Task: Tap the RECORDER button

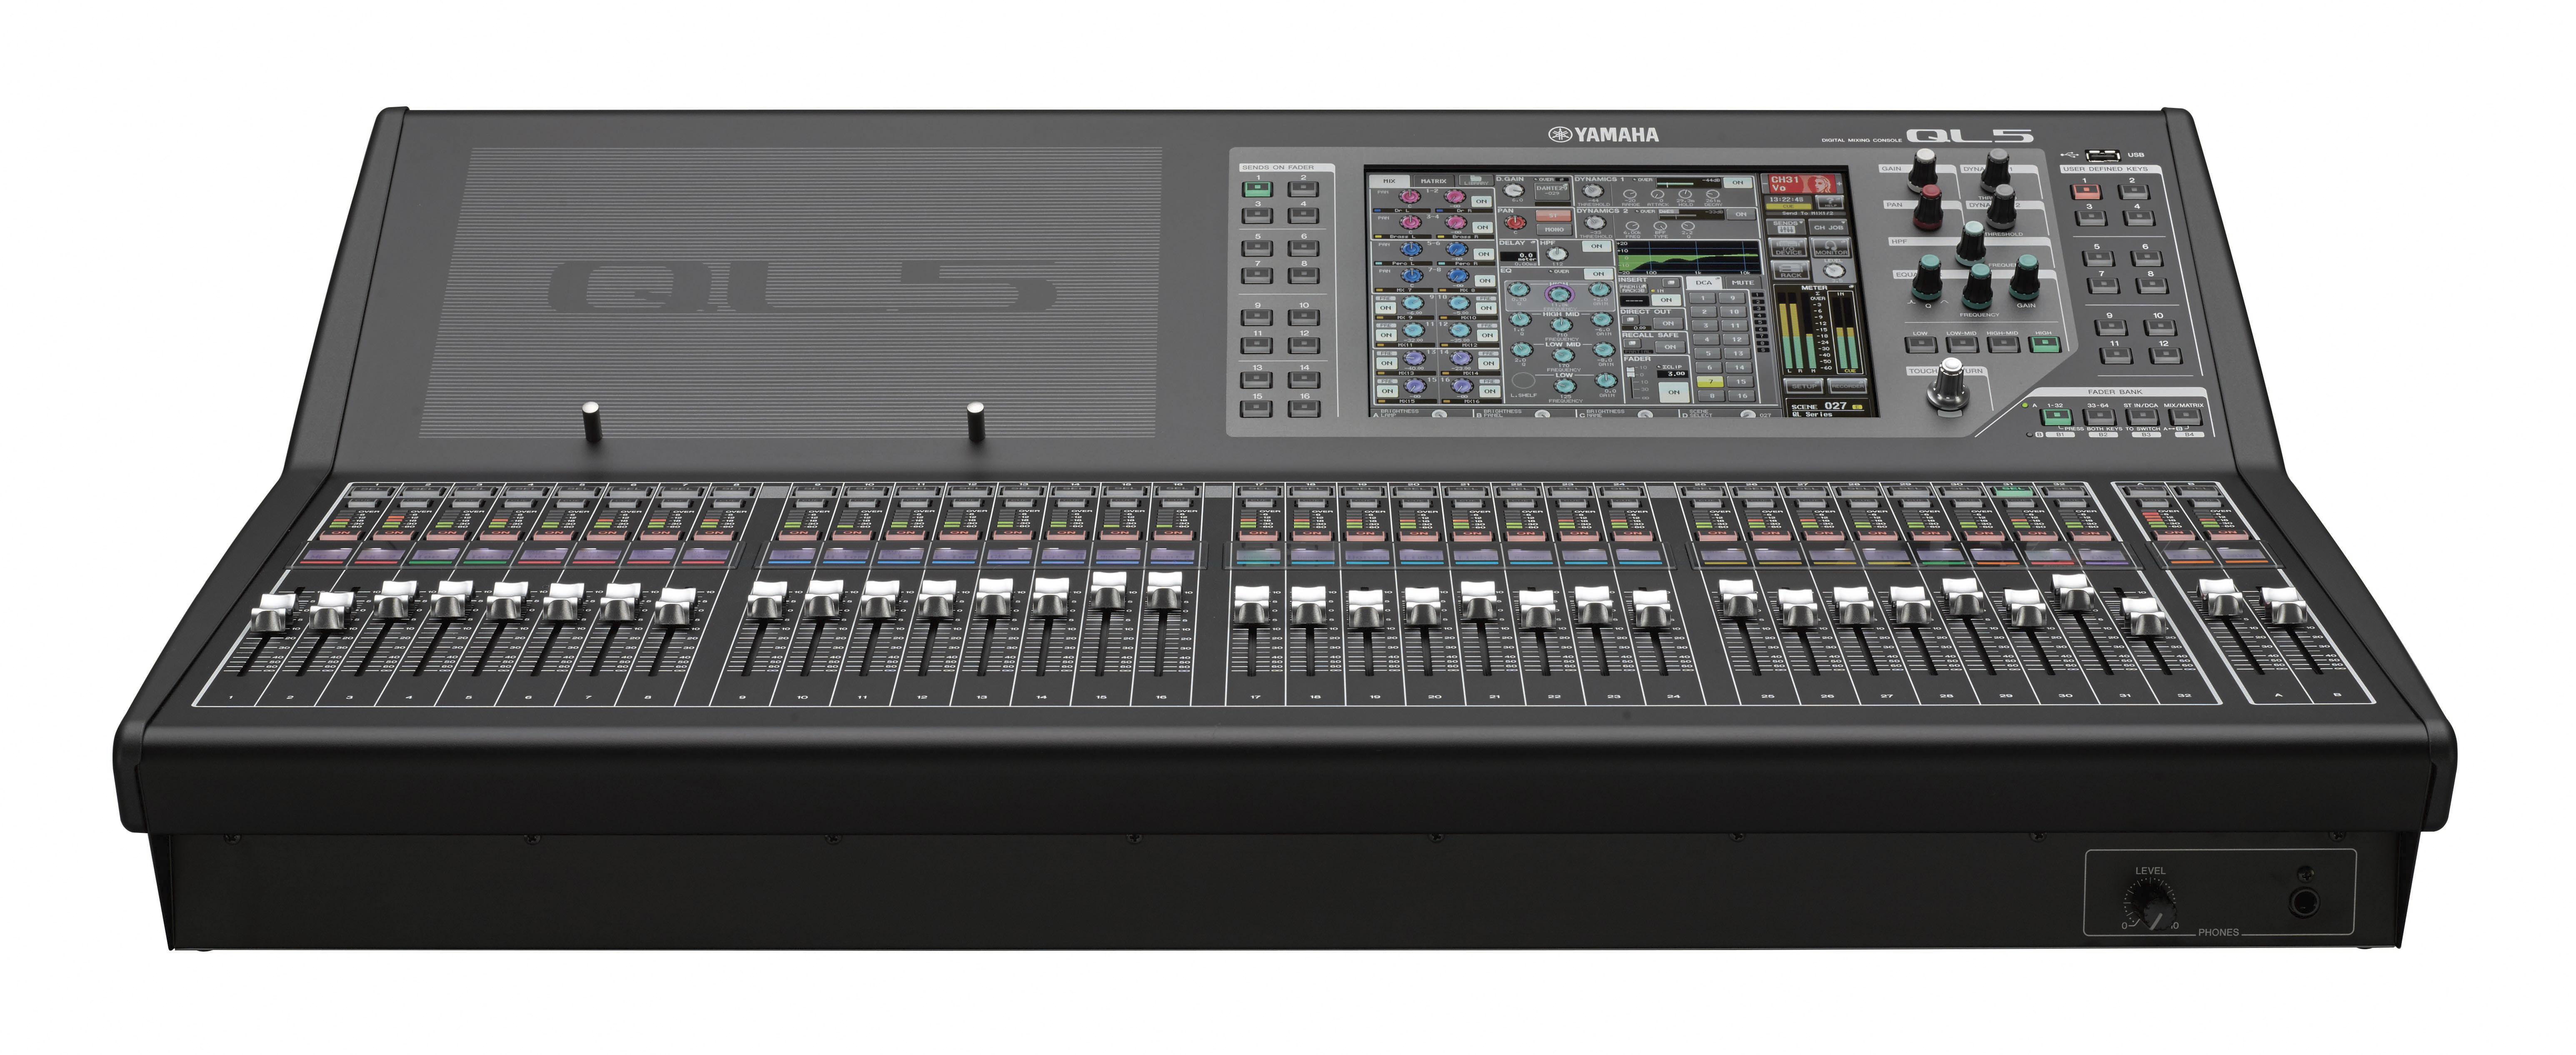Action: click(x=1848, y=386)
